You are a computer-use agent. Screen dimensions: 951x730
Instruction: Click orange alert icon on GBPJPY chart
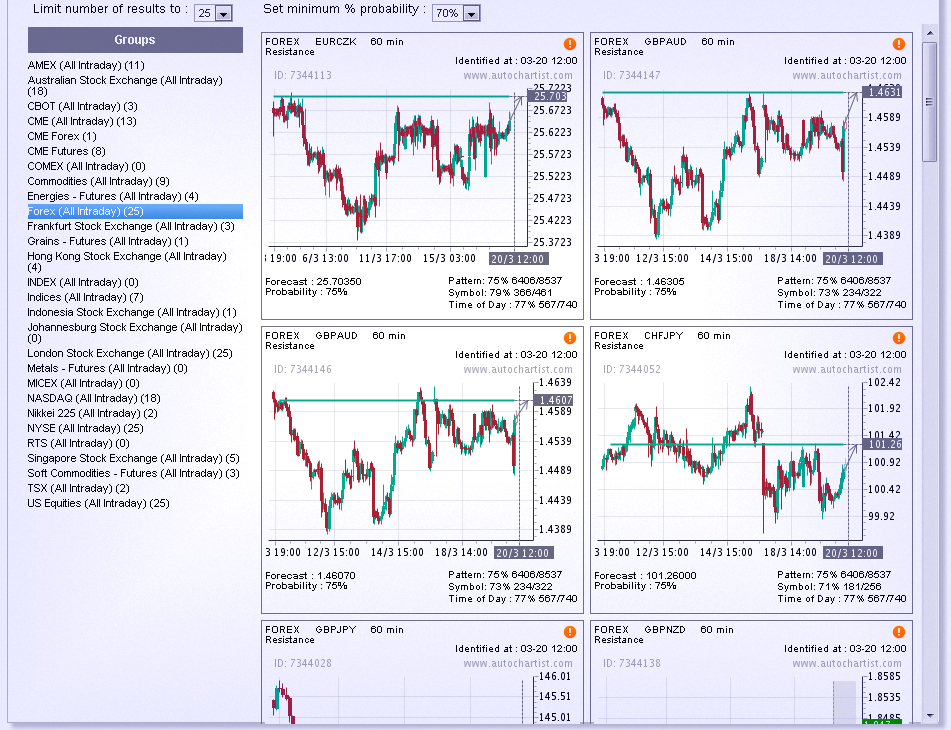[x=570, y=632]
